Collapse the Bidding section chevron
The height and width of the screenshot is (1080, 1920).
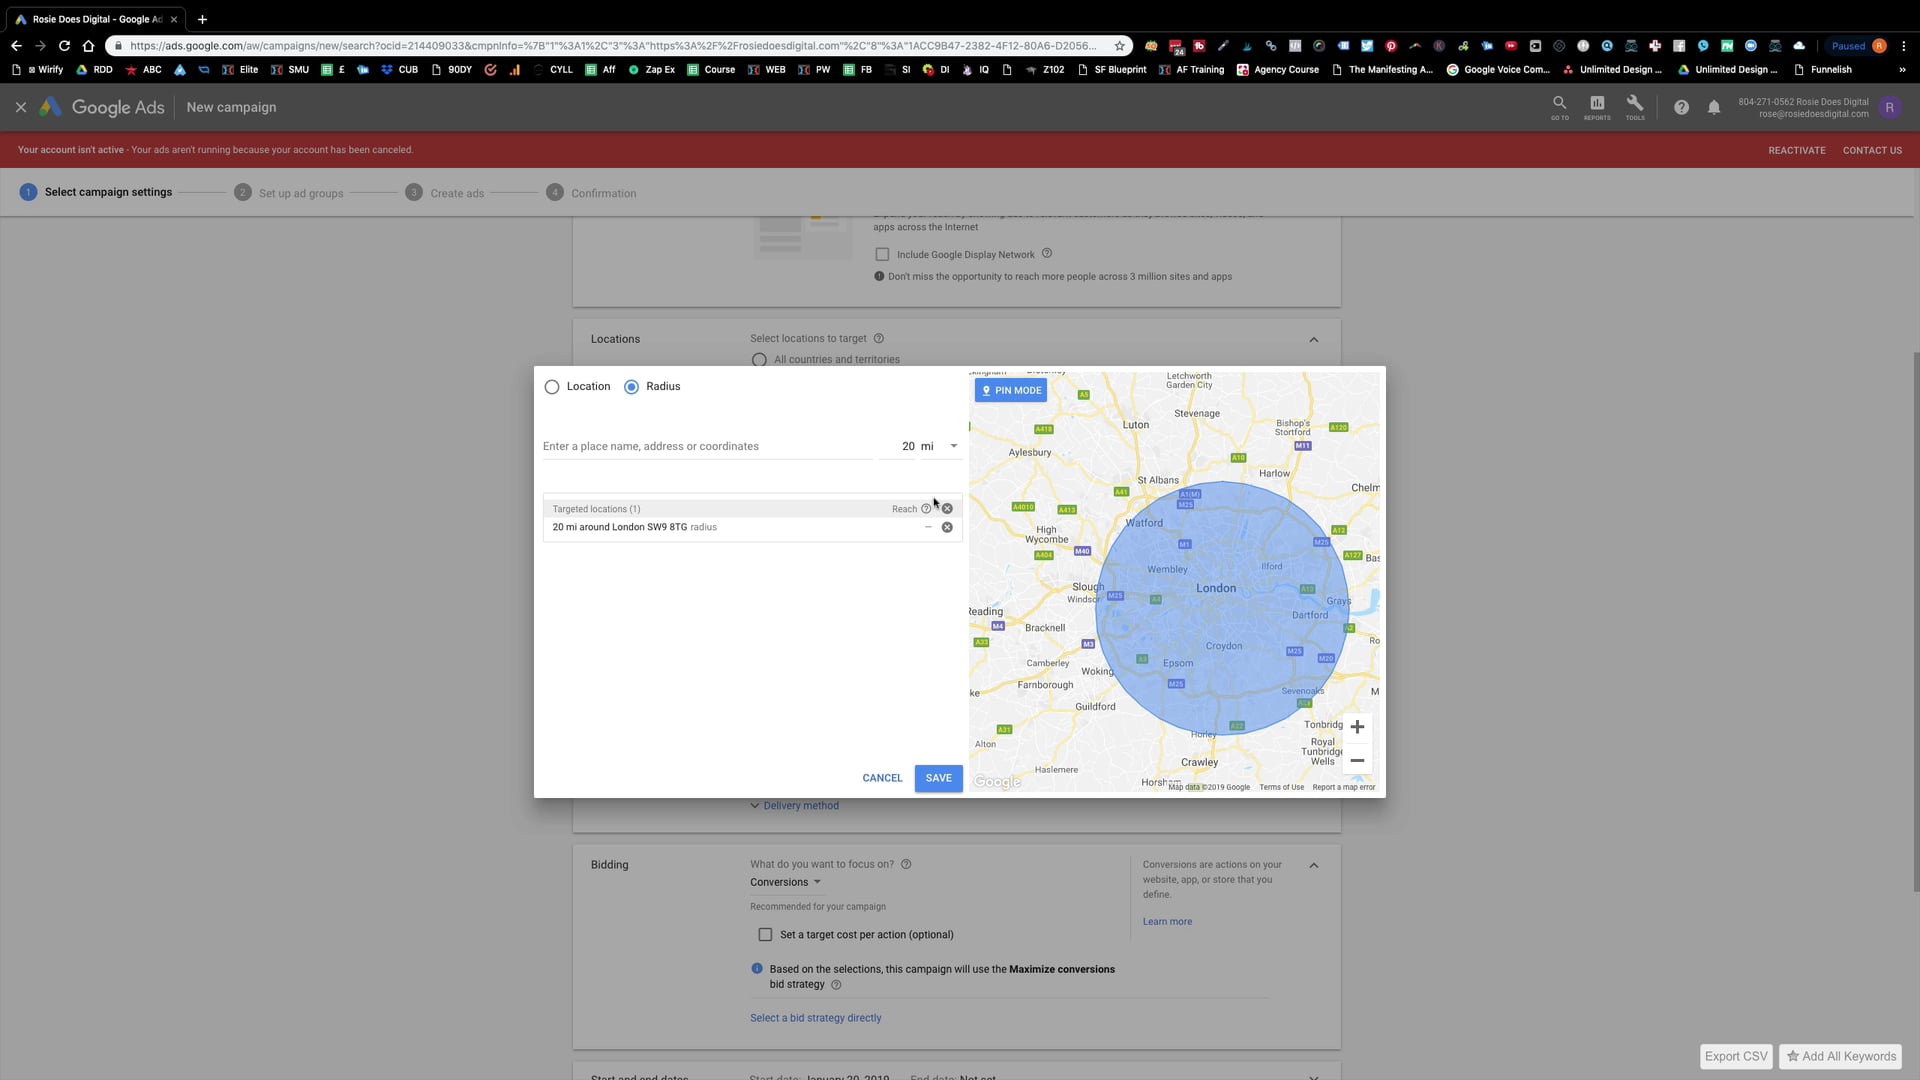coord(1314,865)
